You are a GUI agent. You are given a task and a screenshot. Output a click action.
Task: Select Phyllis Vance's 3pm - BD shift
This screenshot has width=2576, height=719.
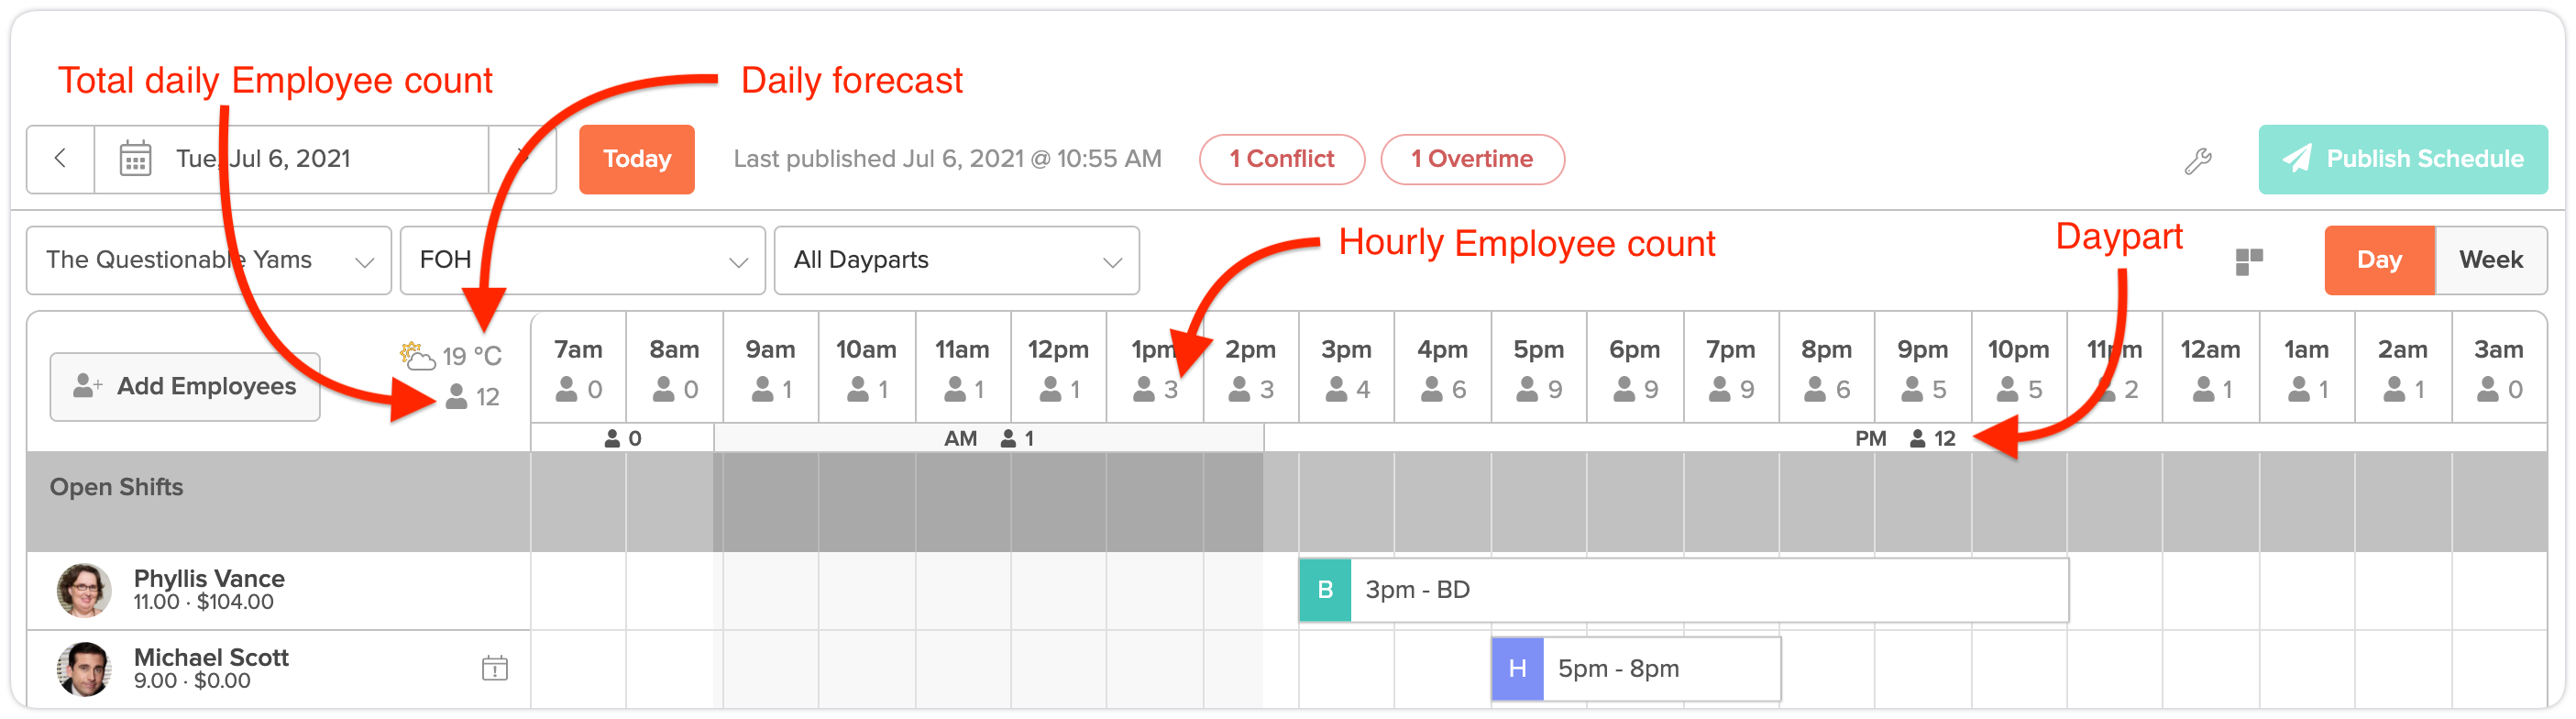pyautogui.click(x=1682, y=590)
